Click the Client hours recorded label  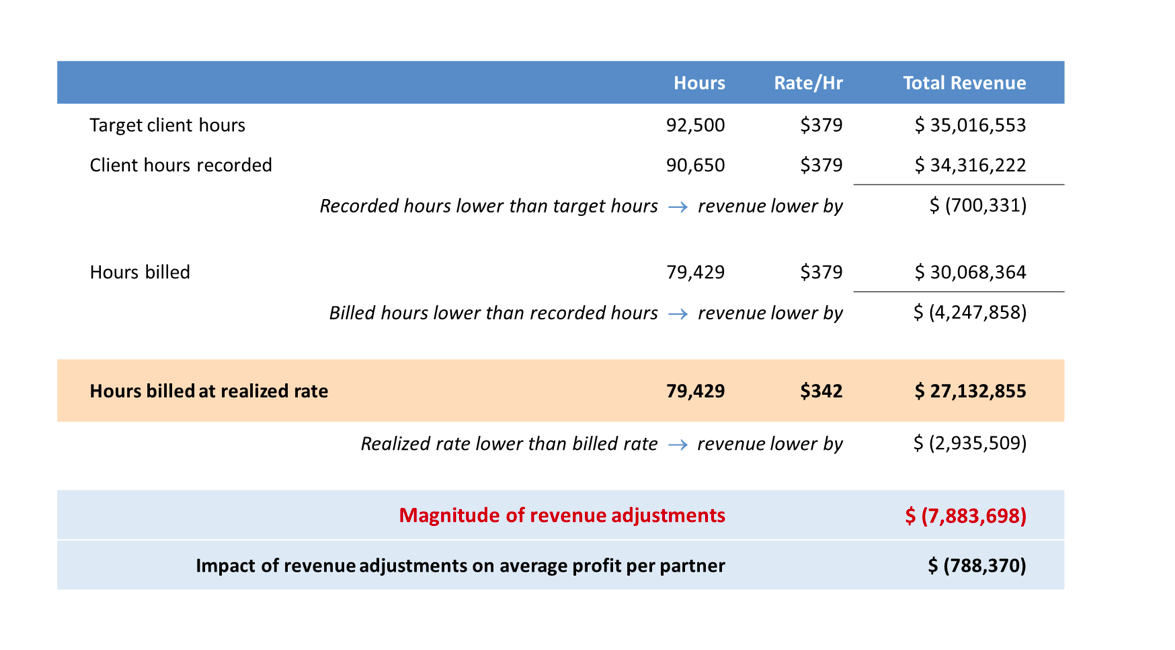181,165
